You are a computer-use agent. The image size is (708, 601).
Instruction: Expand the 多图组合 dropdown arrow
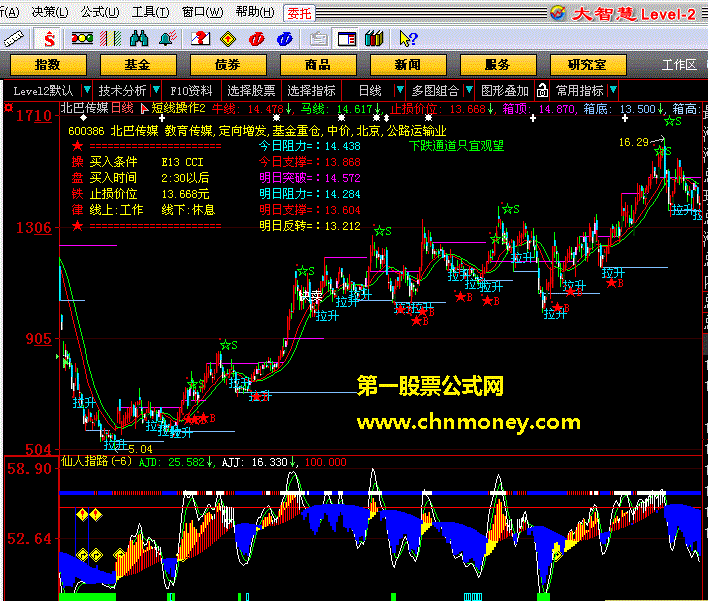[469, 90]
